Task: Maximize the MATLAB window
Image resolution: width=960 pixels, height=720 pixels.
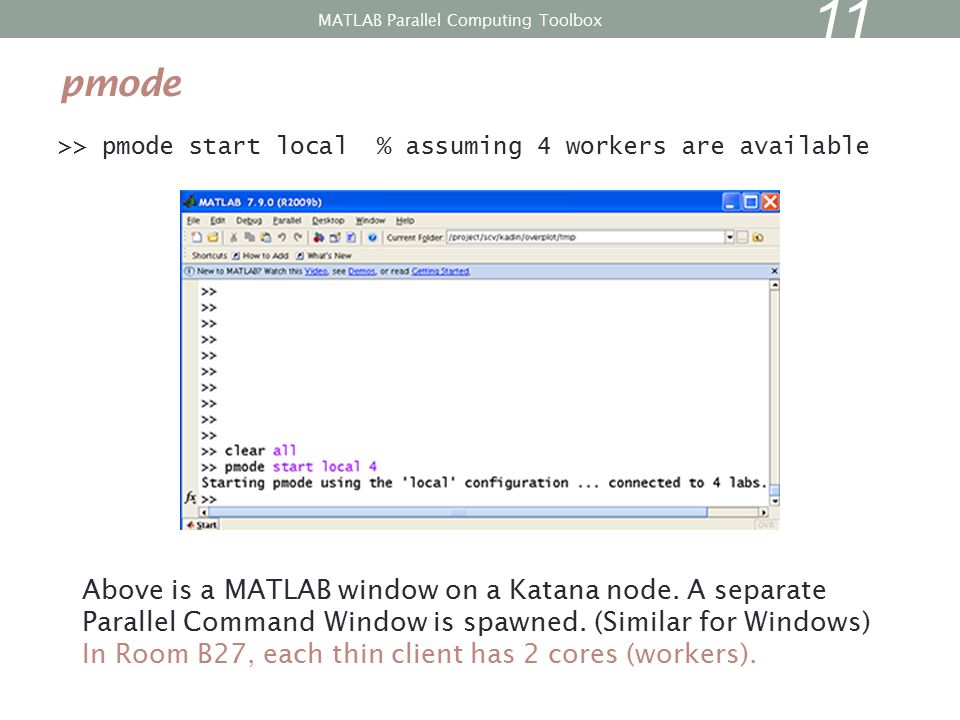Action: click(x=750, y=201)
